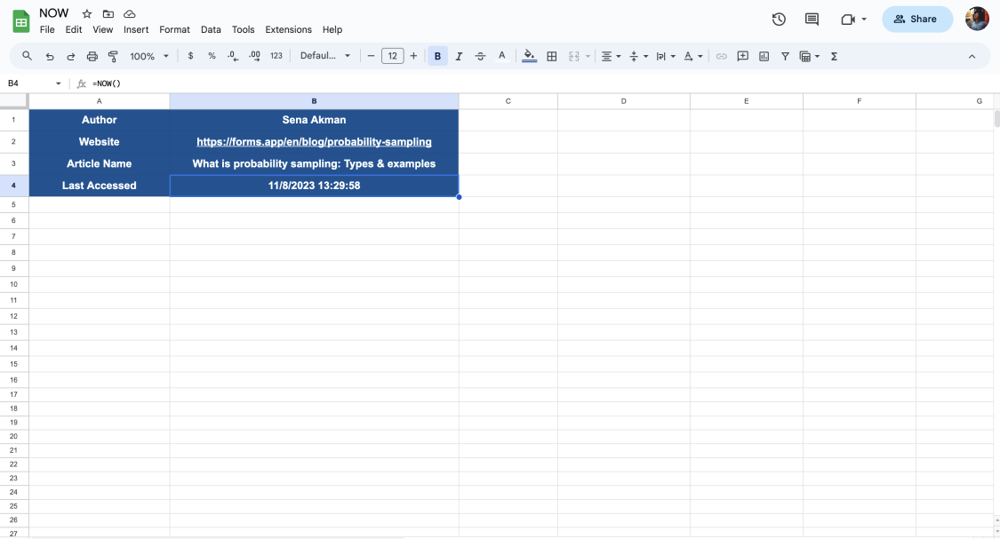Viewport: 1000px width, 539px height.
Task: Click the insert chart icon
Action: tap(764, 57)
